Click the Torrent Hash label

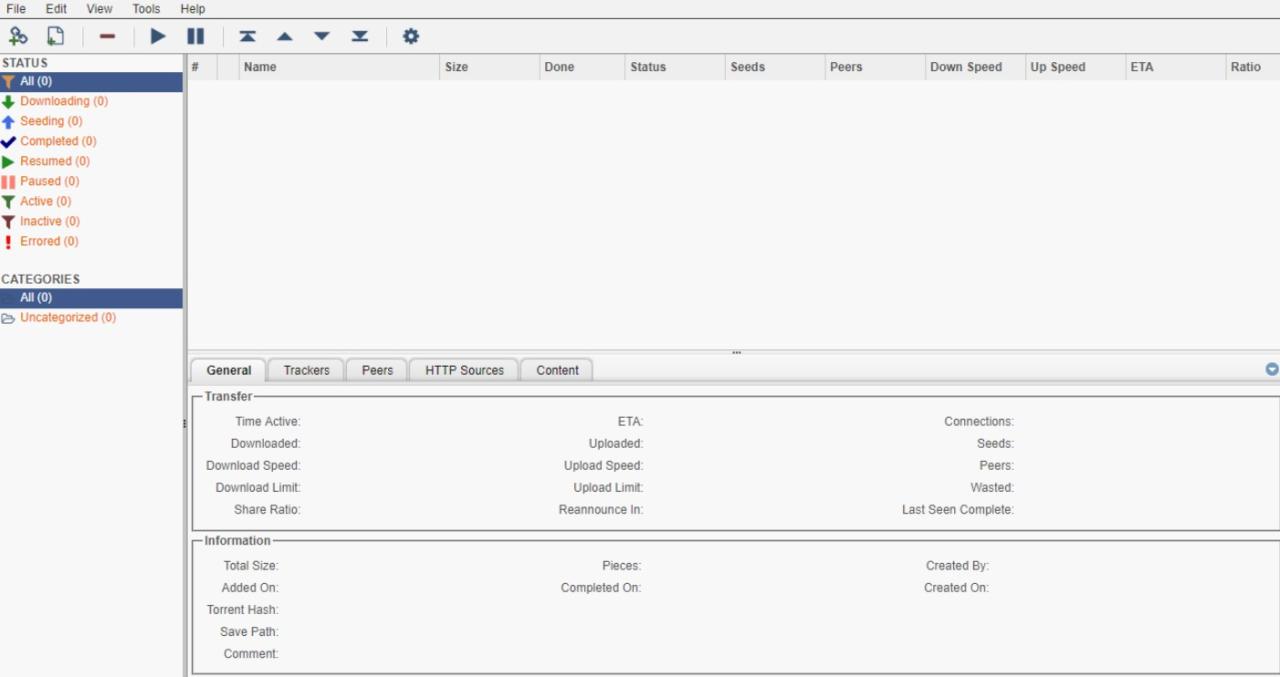[243, 610]
